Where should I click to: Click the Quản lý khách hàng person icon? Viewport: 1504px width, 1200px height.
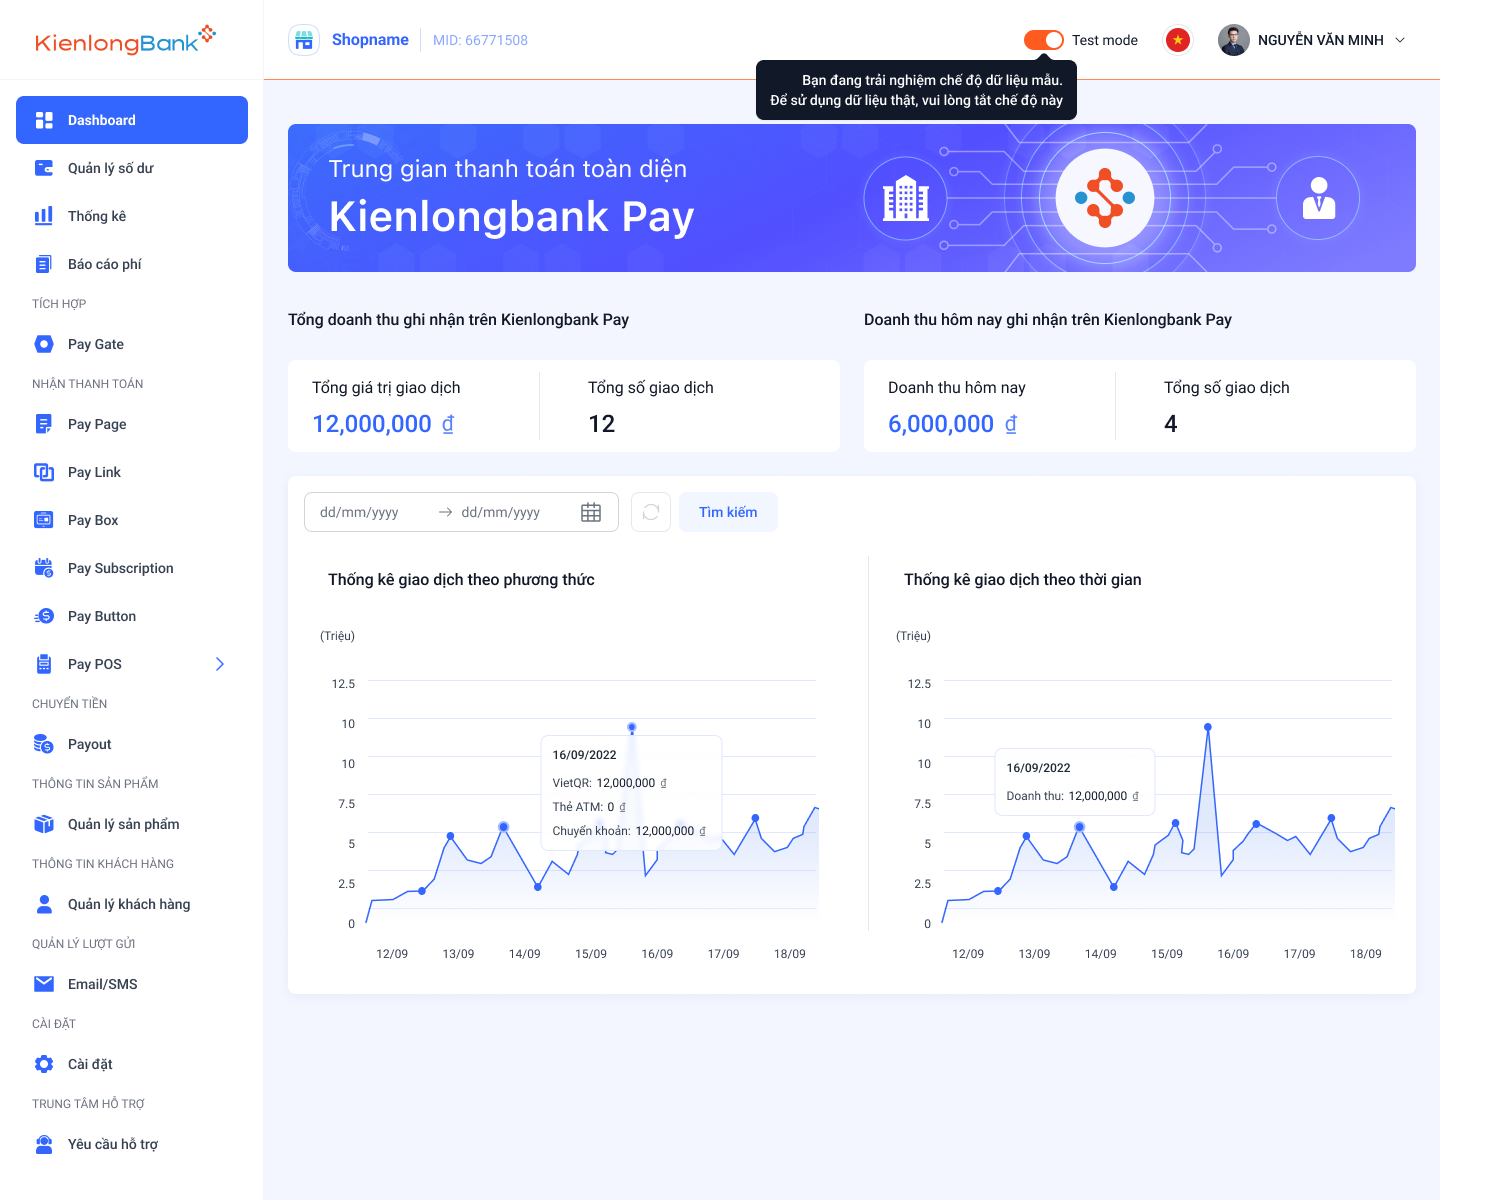tap(44, 904)
